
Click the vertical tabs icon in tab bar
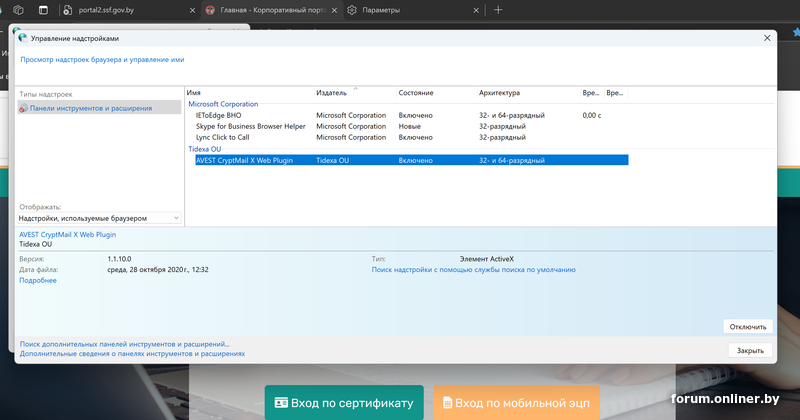click(x=43, y=10)
